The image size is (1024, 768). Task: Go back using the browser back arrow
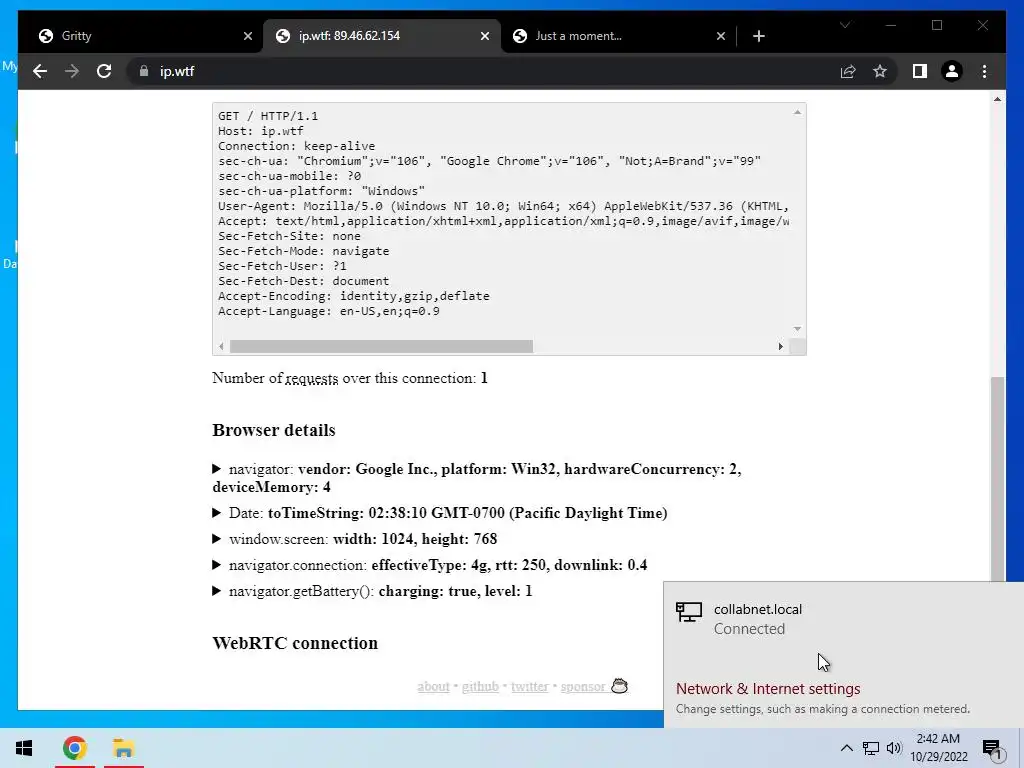[40, 71]
